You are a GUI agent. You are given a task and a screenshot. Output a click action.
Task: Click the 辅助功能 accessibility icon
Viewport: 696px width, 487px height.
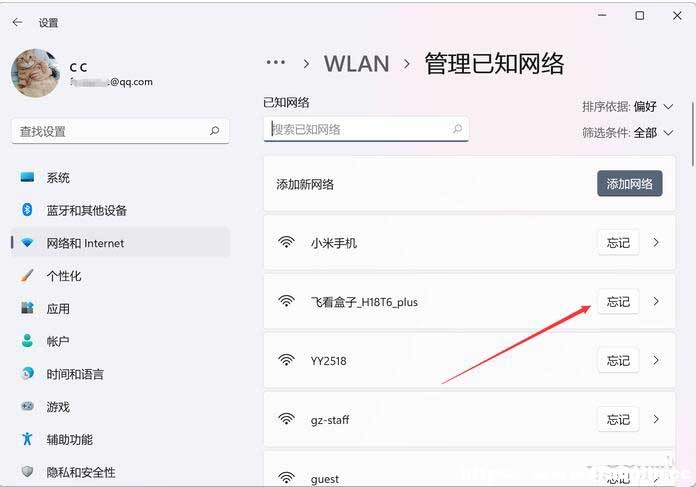click(x=27, y=439)
